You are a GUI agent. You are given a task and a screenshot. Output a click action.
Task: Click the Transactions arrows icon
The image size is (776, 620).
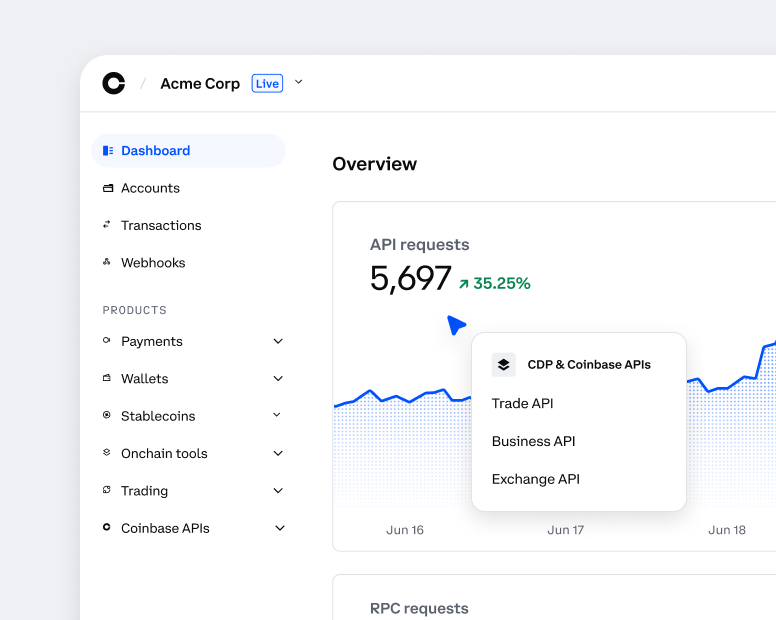tap(106, 225)
